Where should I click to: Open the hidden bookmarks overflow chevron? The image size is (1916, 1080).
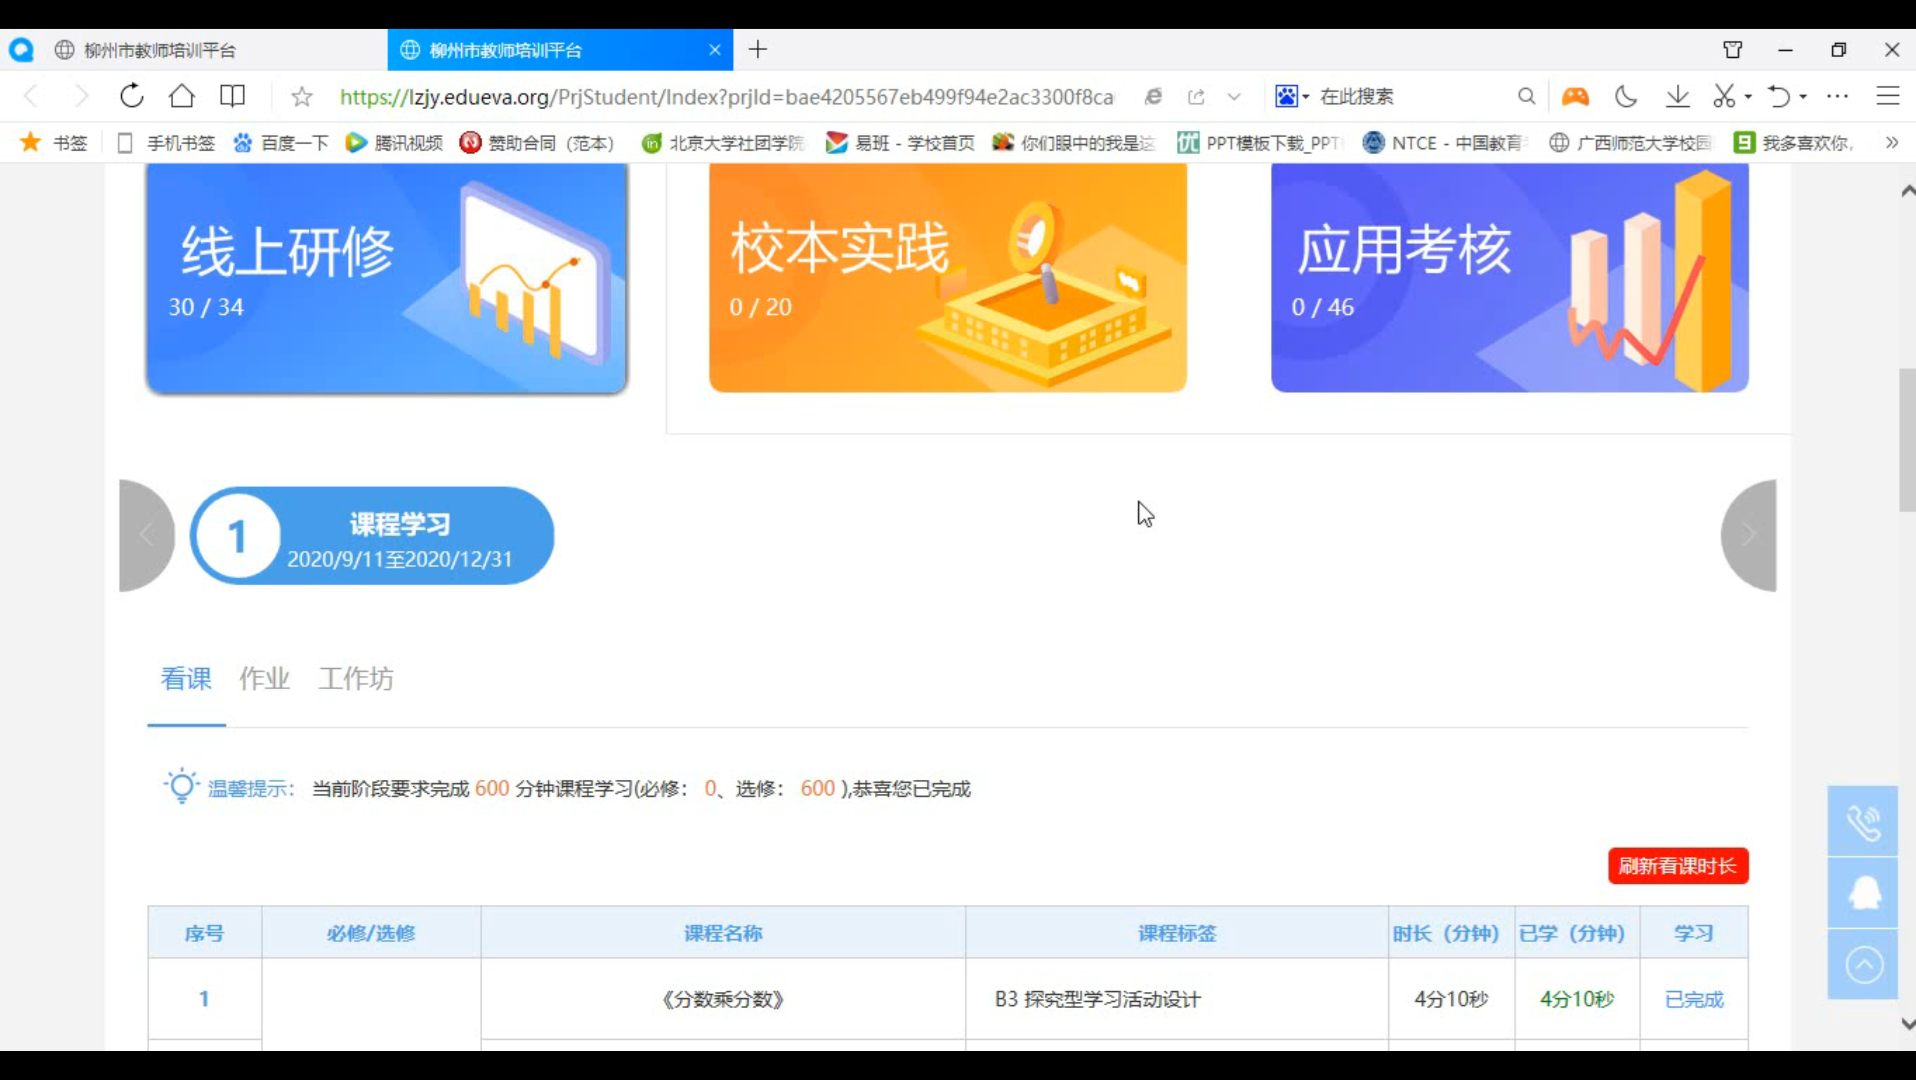tap(1890, 142)
